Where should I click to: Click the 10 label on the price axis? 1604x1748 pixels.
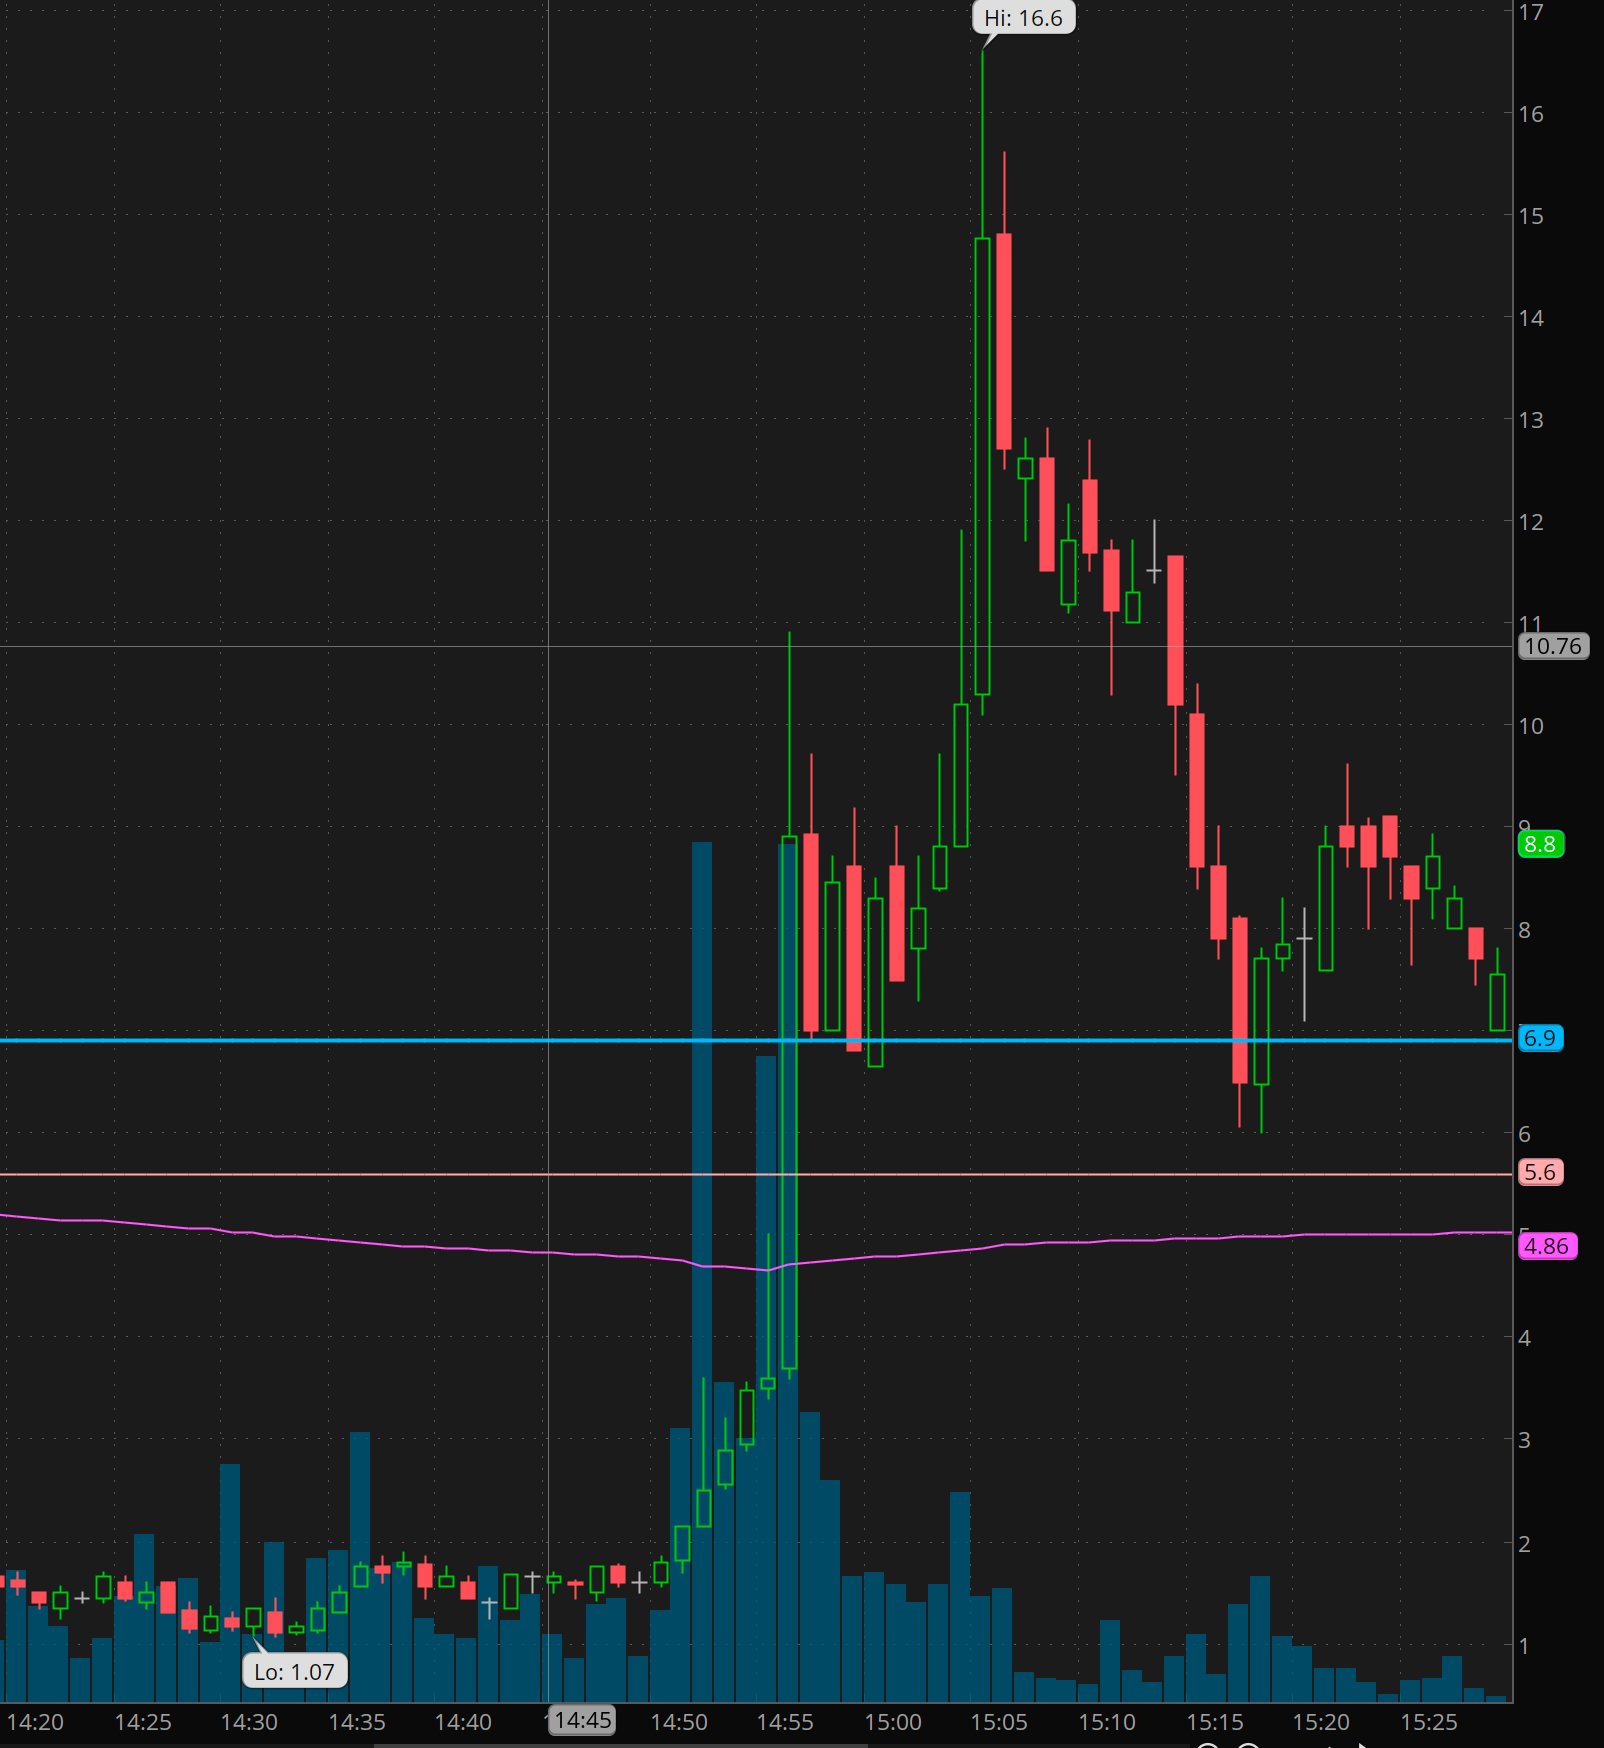[1531, 726]
